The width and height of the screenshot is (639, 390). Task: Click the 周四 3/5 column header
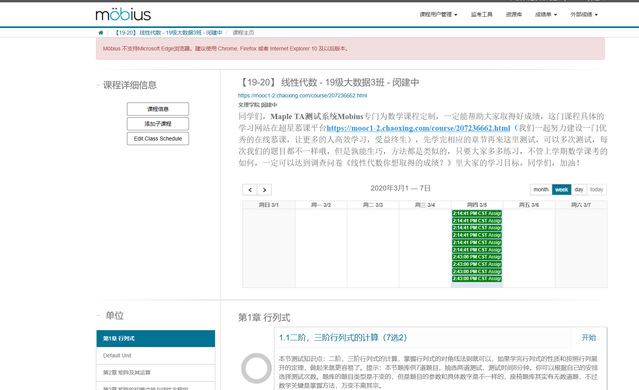point(477,205)
